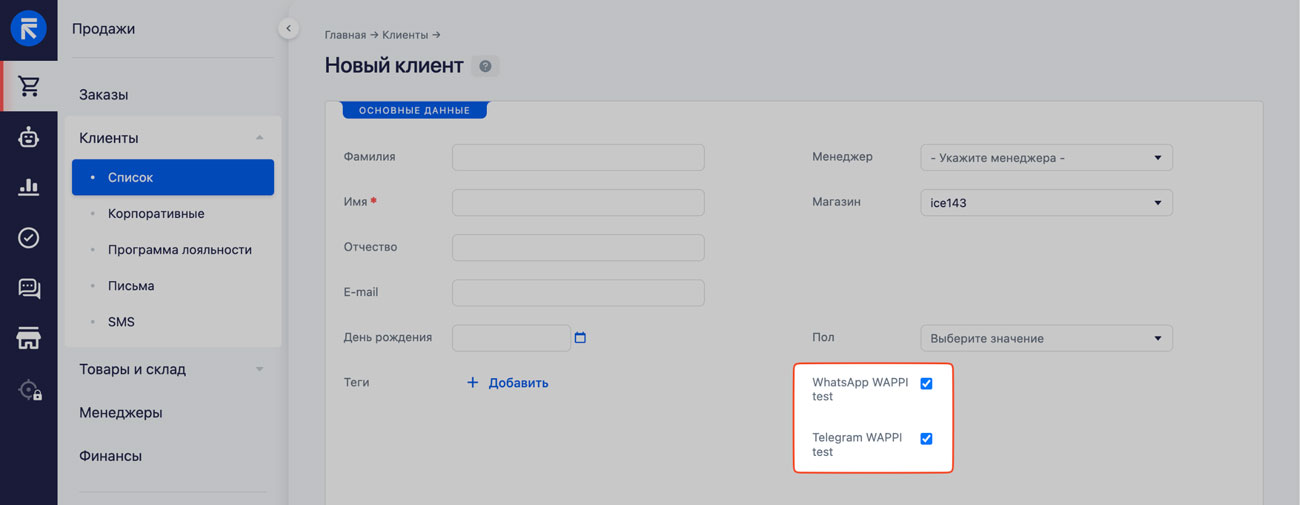Open the birthday calendar picker icon
This screenshot has width=1300, height=505.
pos(580,338)
